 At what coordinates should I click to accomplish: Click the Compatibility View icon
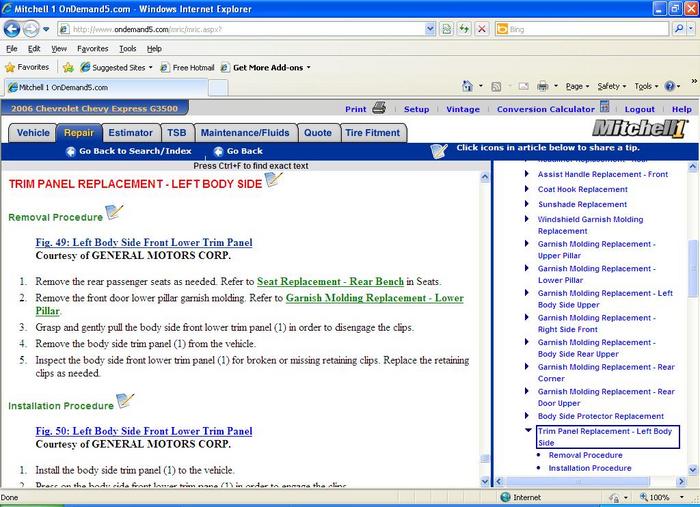click(x=446, y=29)
